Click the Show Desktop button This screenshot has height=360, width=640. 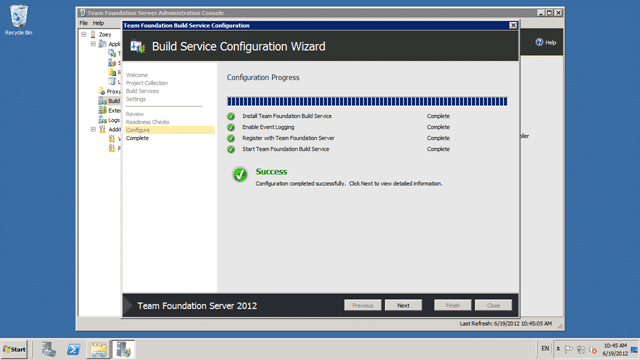(x=635, y=349)
